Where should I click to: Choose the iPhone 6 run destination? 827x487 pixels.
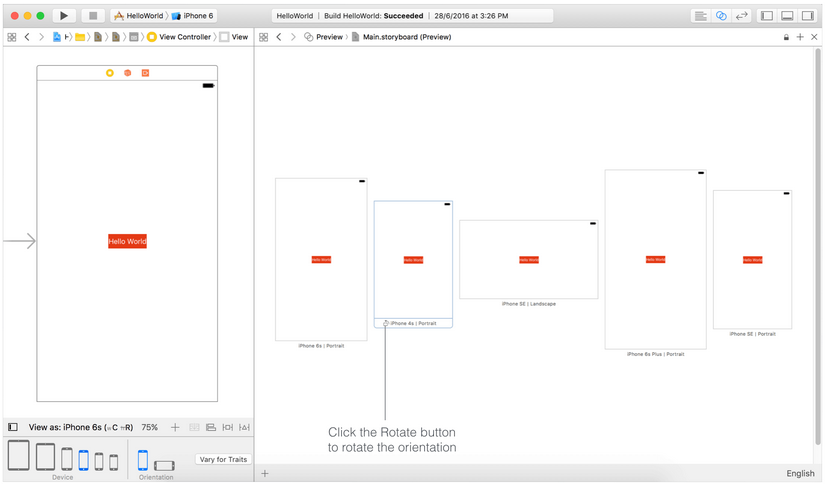click(x=193, y=16)
